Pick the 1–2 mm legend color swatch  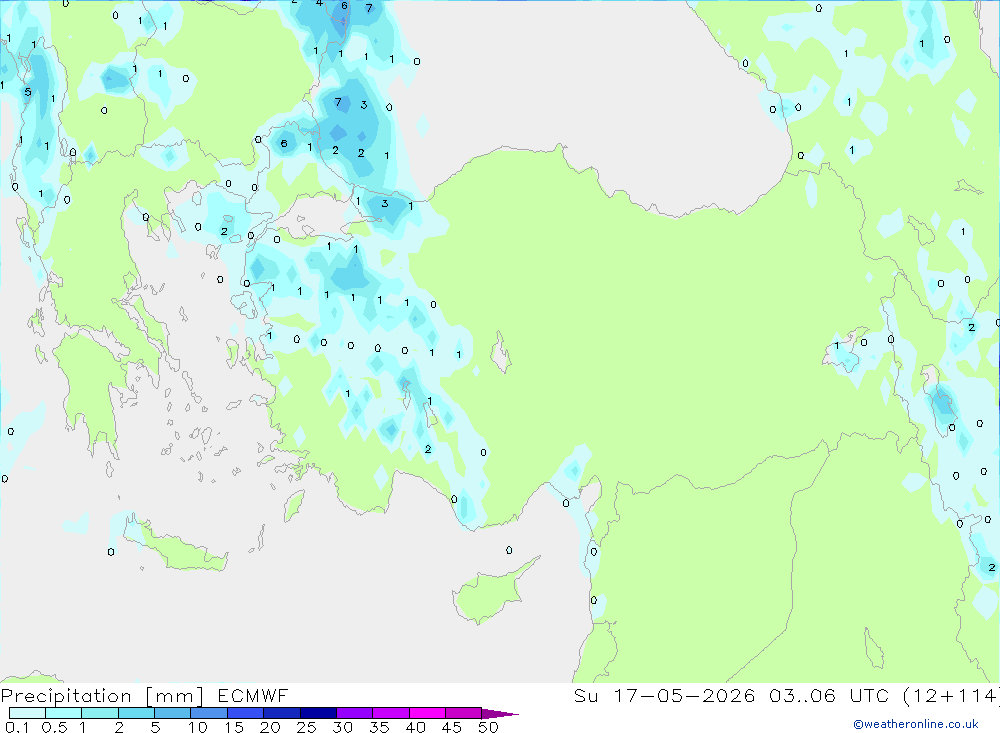99,713
